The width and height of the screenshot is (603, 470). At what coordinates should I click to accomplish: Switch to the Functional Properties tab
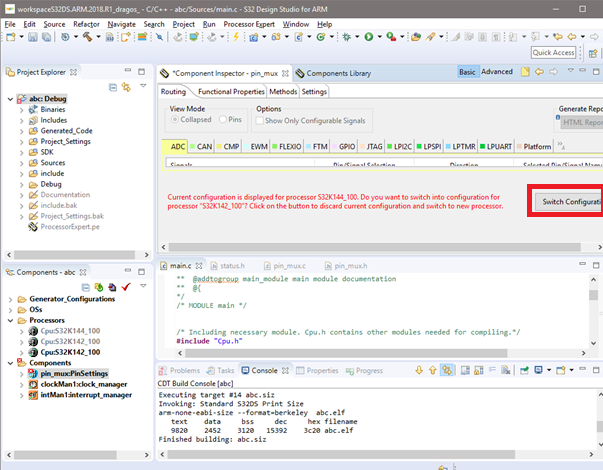231,92
